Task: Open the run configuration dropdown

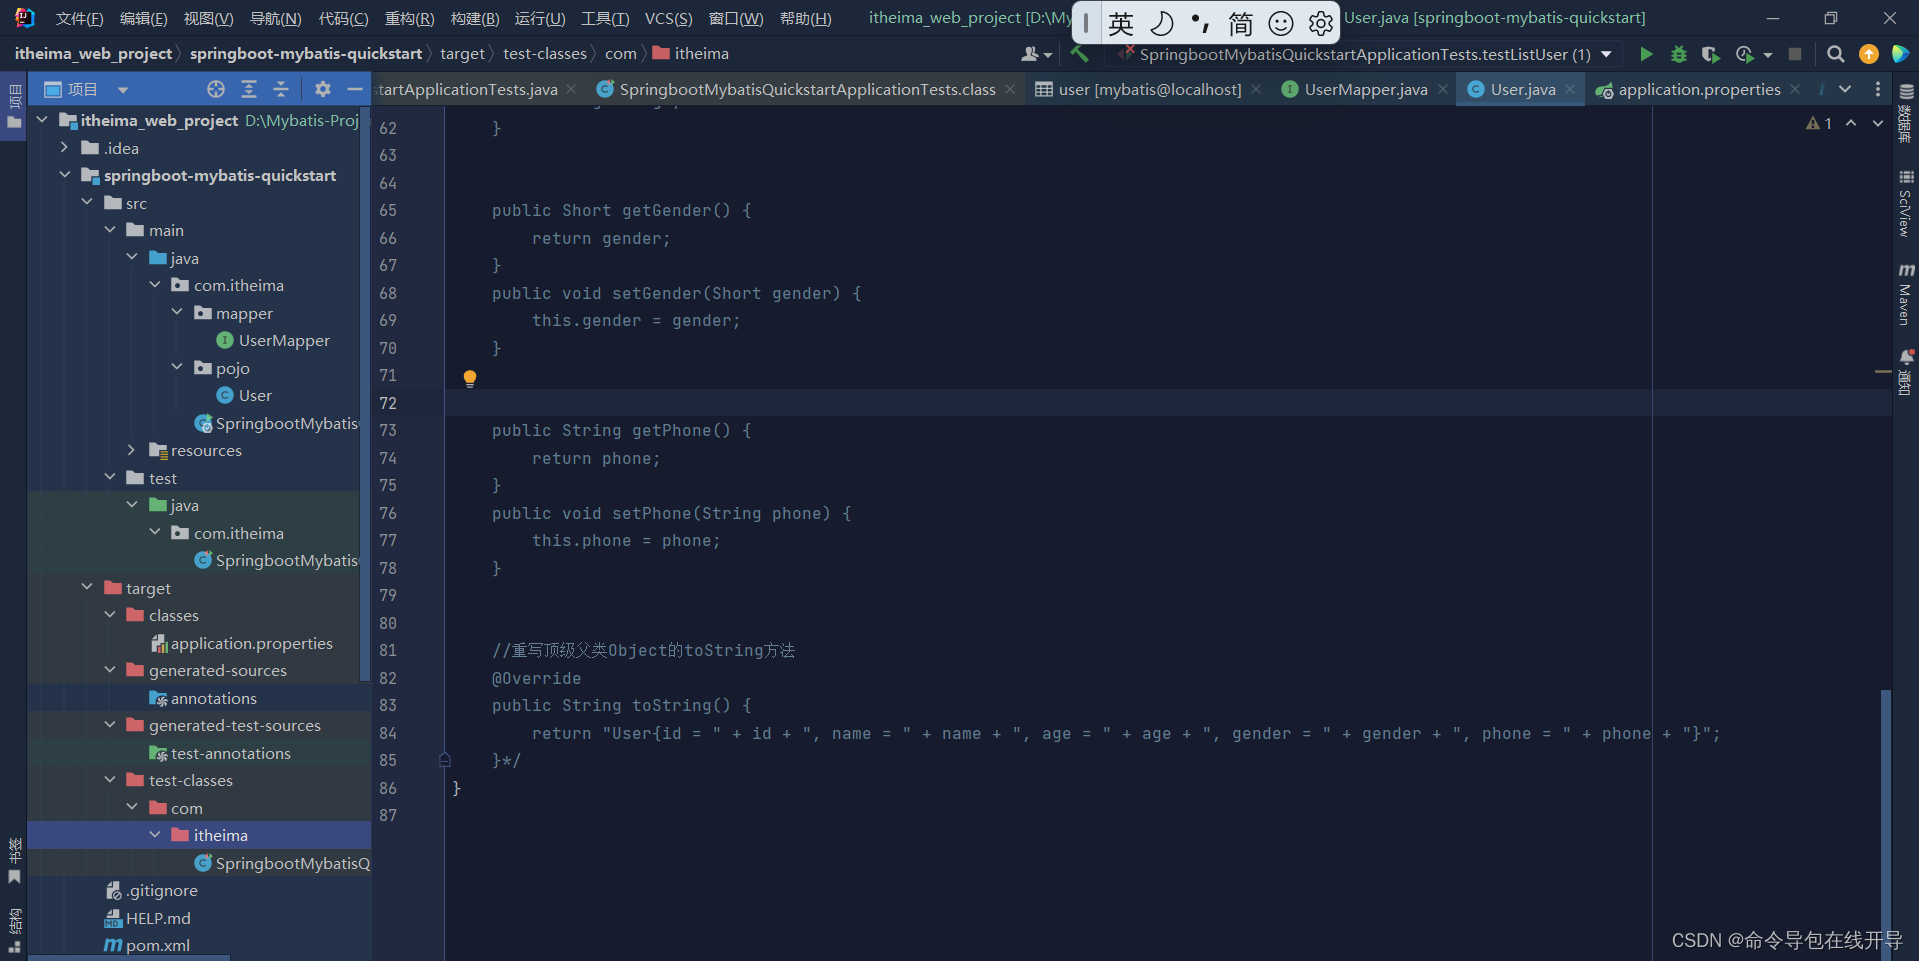Action: pos(1606,54)
